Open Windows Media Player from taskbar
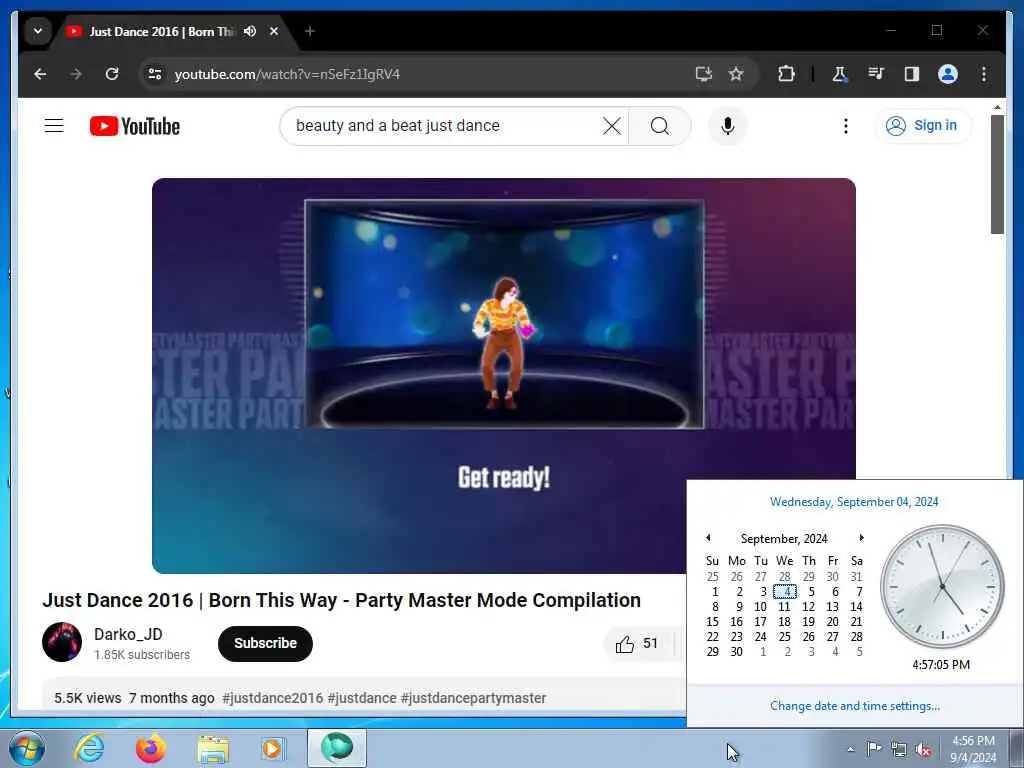This screenshot has width=1024, height=768. 274,748
